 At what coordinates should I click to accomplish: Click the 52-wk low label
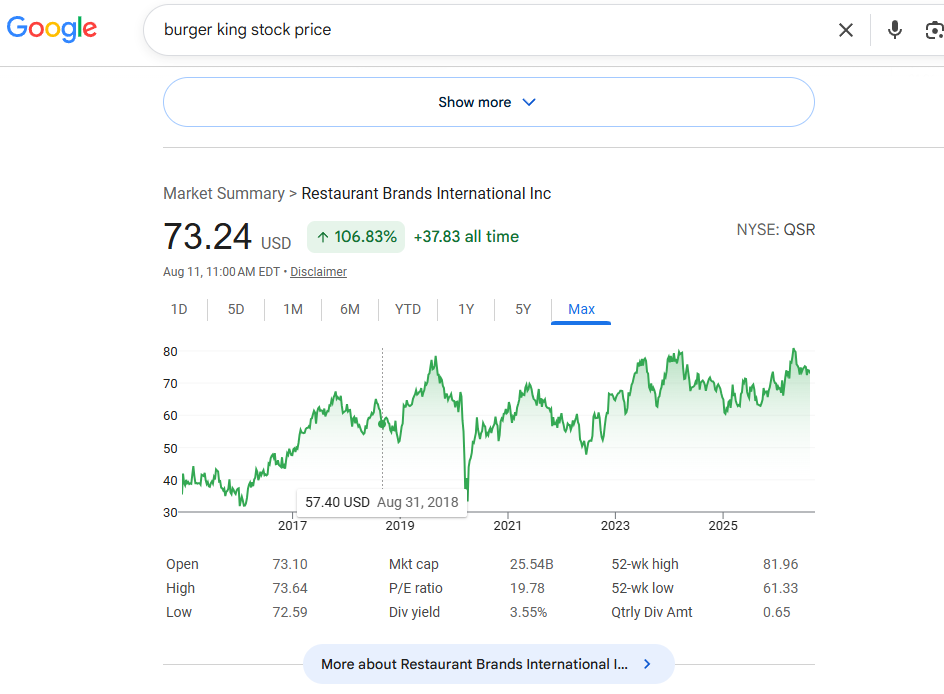(x=642, y=588)
